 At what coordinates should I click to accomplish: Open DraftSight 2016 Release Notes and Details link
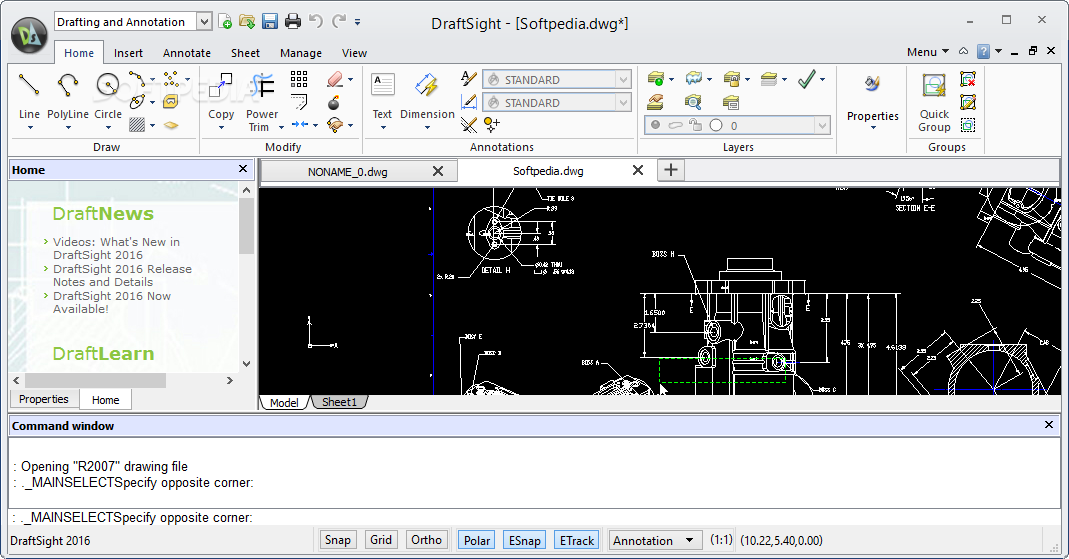tap(123, 275)
